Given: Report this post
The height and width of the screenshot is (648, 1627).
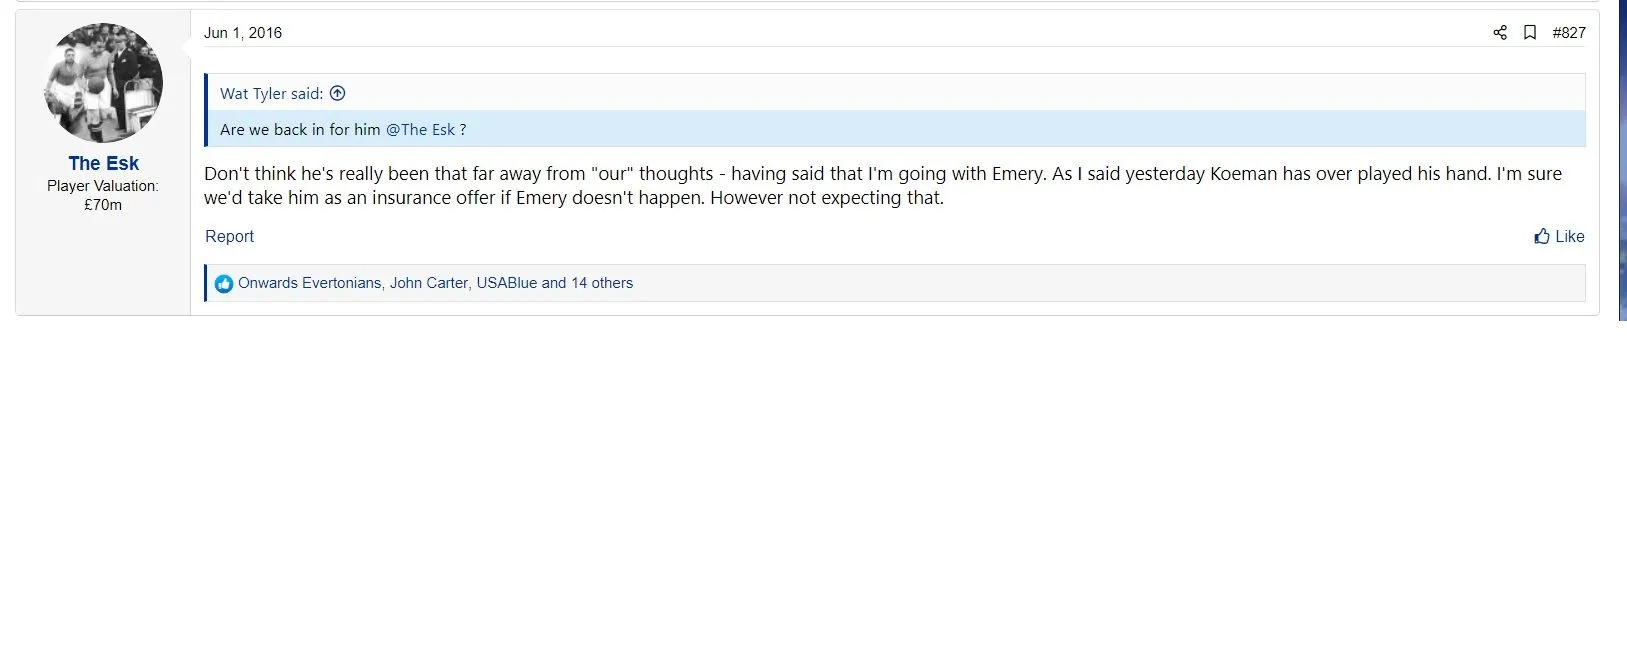Looking at the screenshot, I should pyautogui.click(x=229, y=237).
